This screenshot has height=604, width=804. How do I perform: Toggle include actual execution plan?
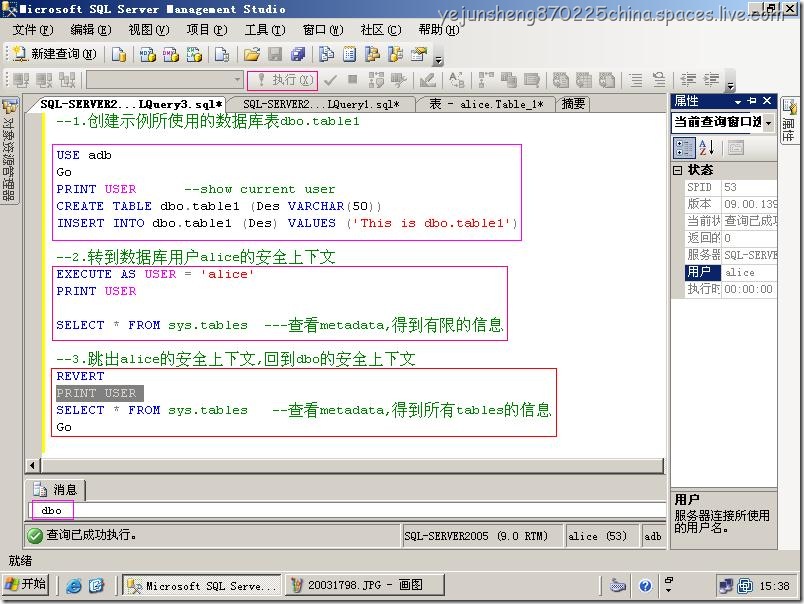[x=486, y=80]
